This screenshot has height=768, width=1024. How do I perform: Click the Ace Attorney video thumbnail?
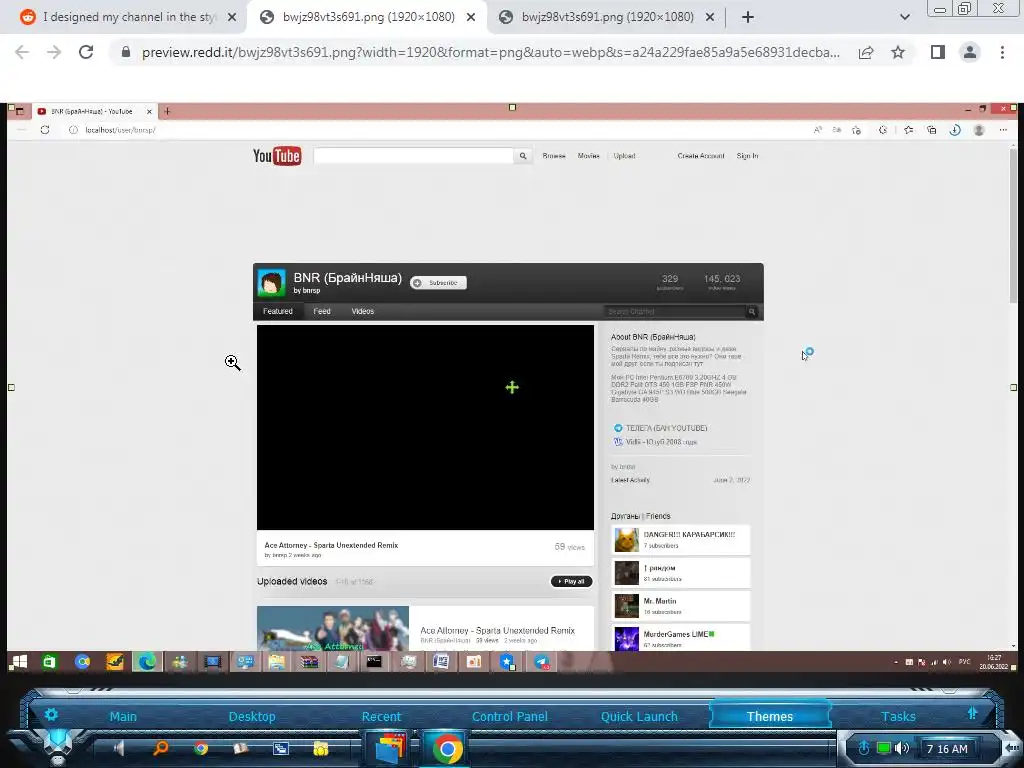(x=333, y=628)
